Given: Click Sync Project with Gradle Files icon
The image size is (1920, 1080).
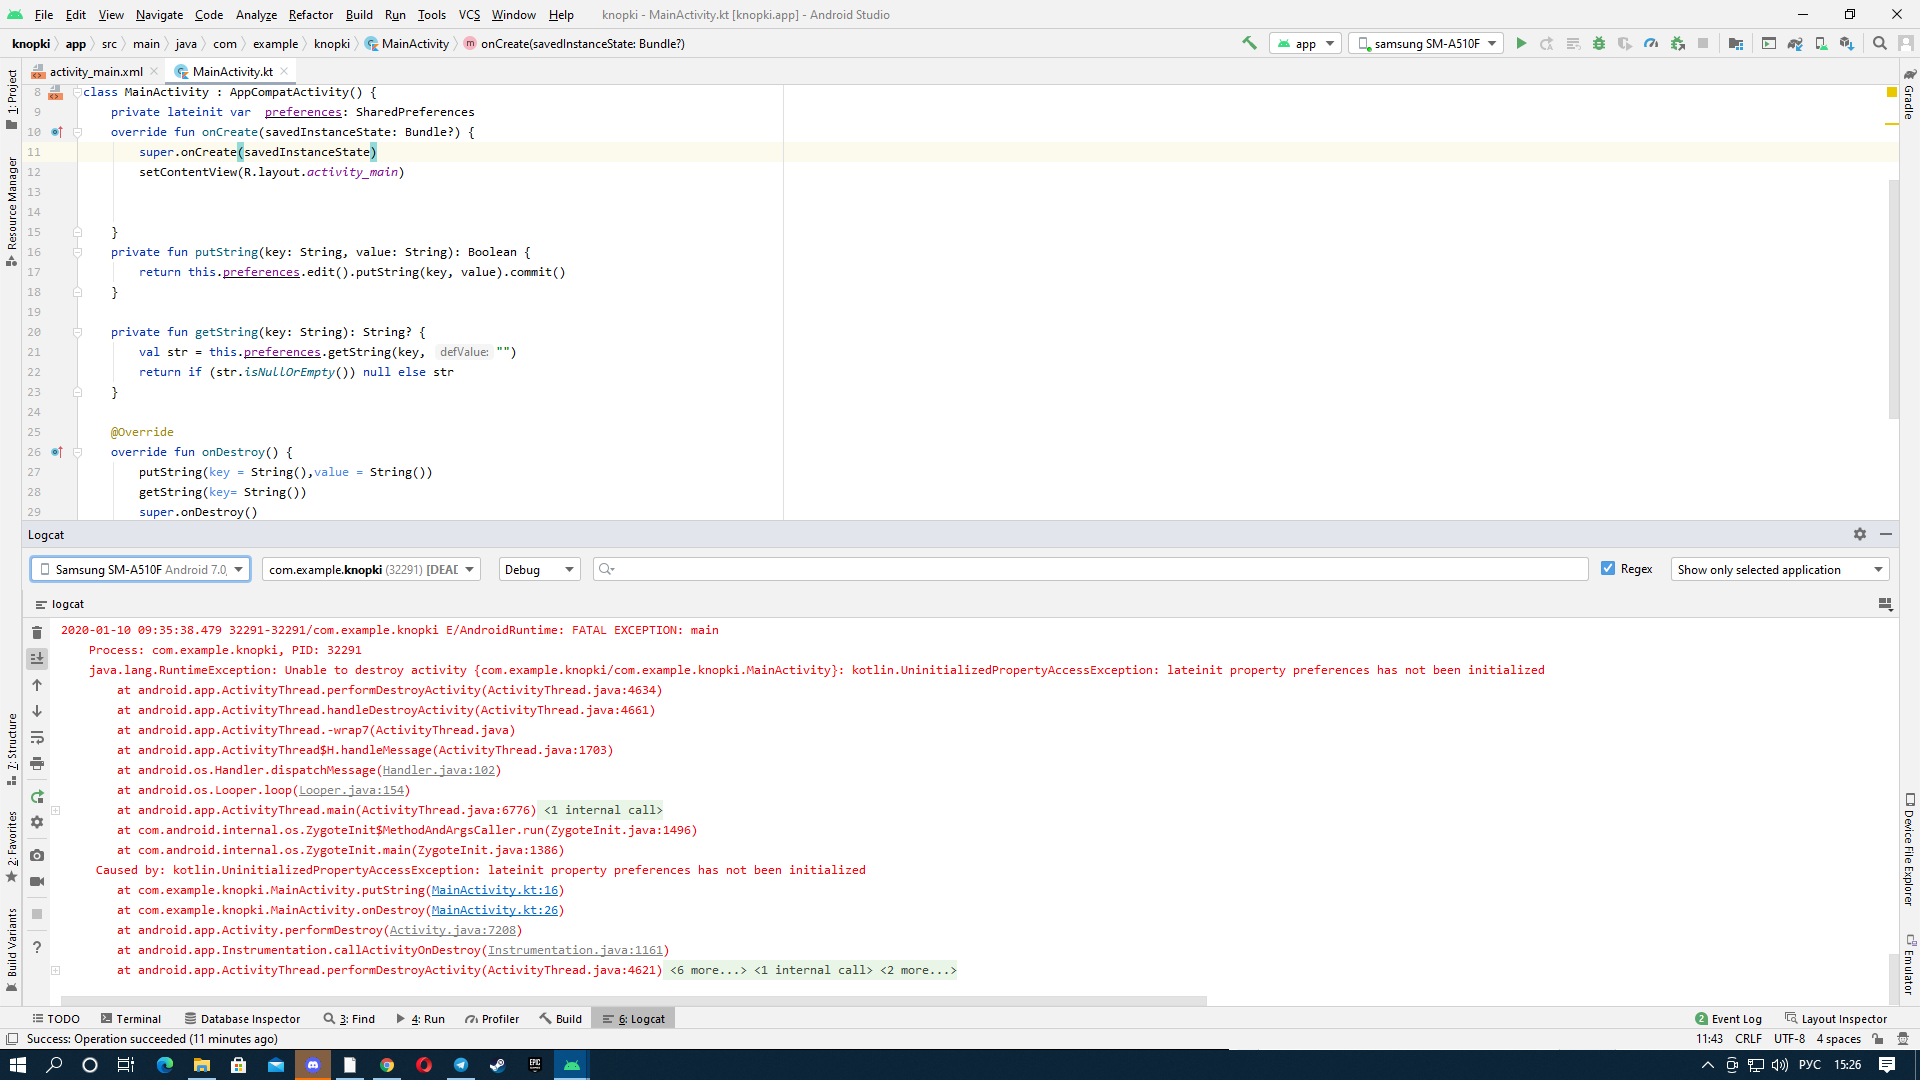Looking at the screenshot, I should coord(1795,43).
